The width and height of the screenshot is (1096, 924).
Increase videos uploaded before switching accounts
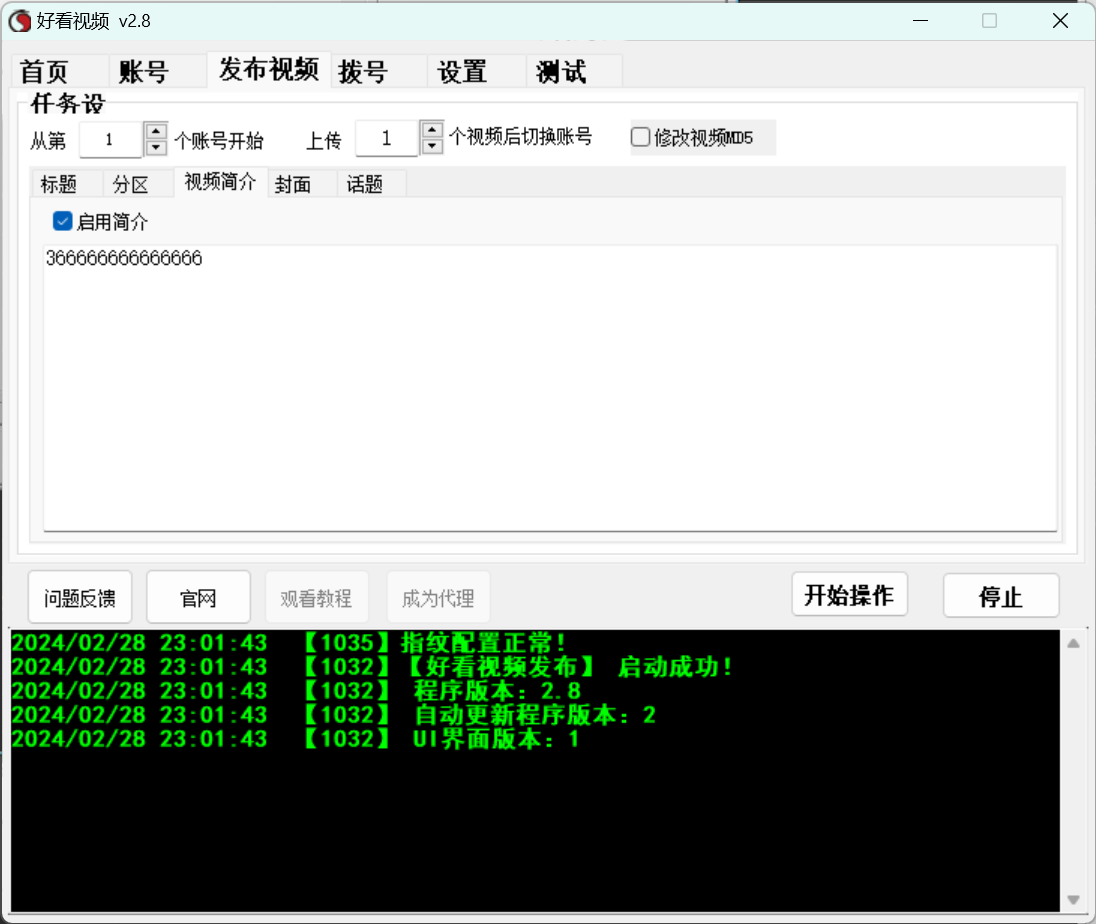(x=433, y=130)
